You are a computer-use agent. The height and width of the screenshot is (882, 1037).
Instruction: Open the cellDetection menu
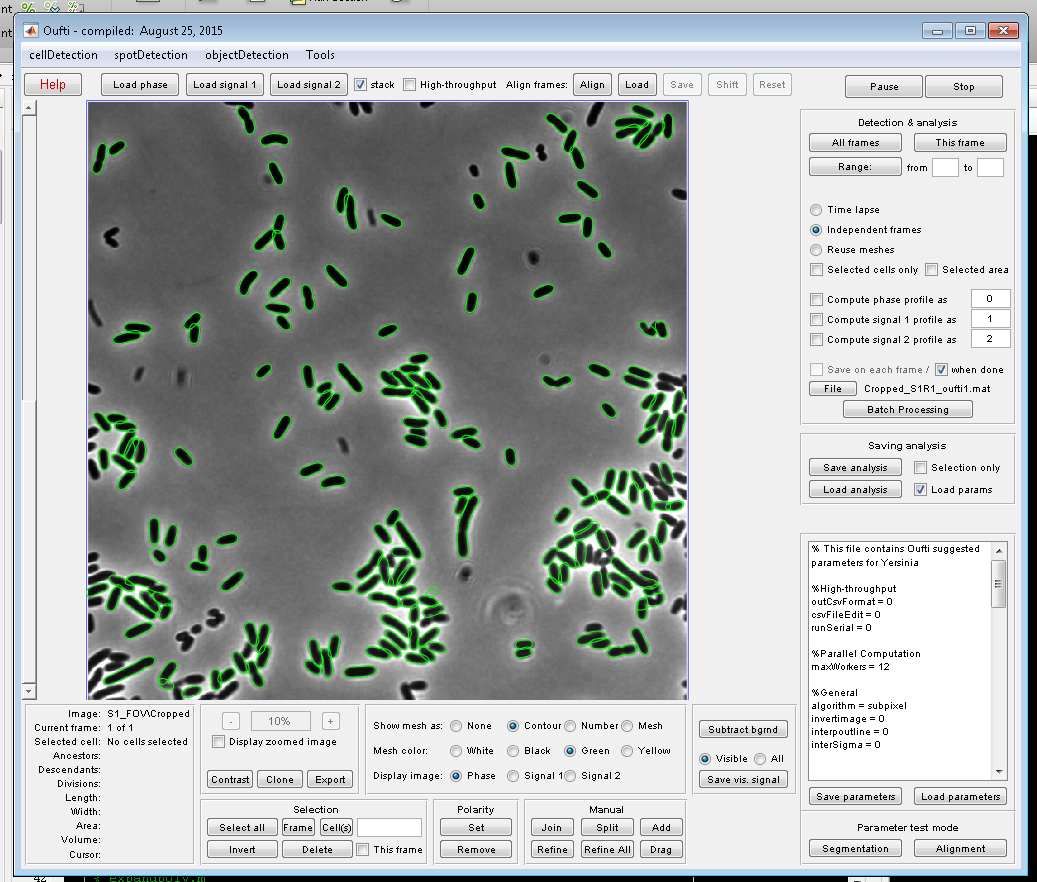tap(64, 55)
